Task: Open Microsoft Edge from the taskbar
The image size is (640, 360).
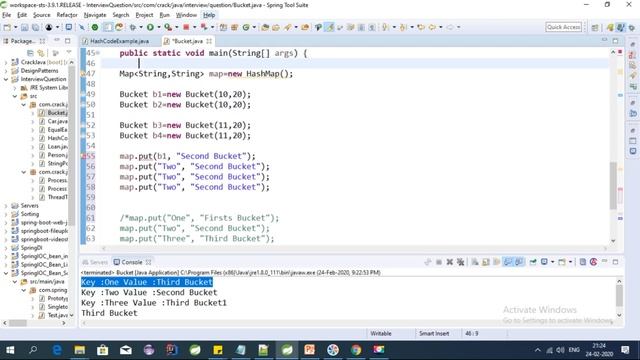Action: (x=57, y=350)
